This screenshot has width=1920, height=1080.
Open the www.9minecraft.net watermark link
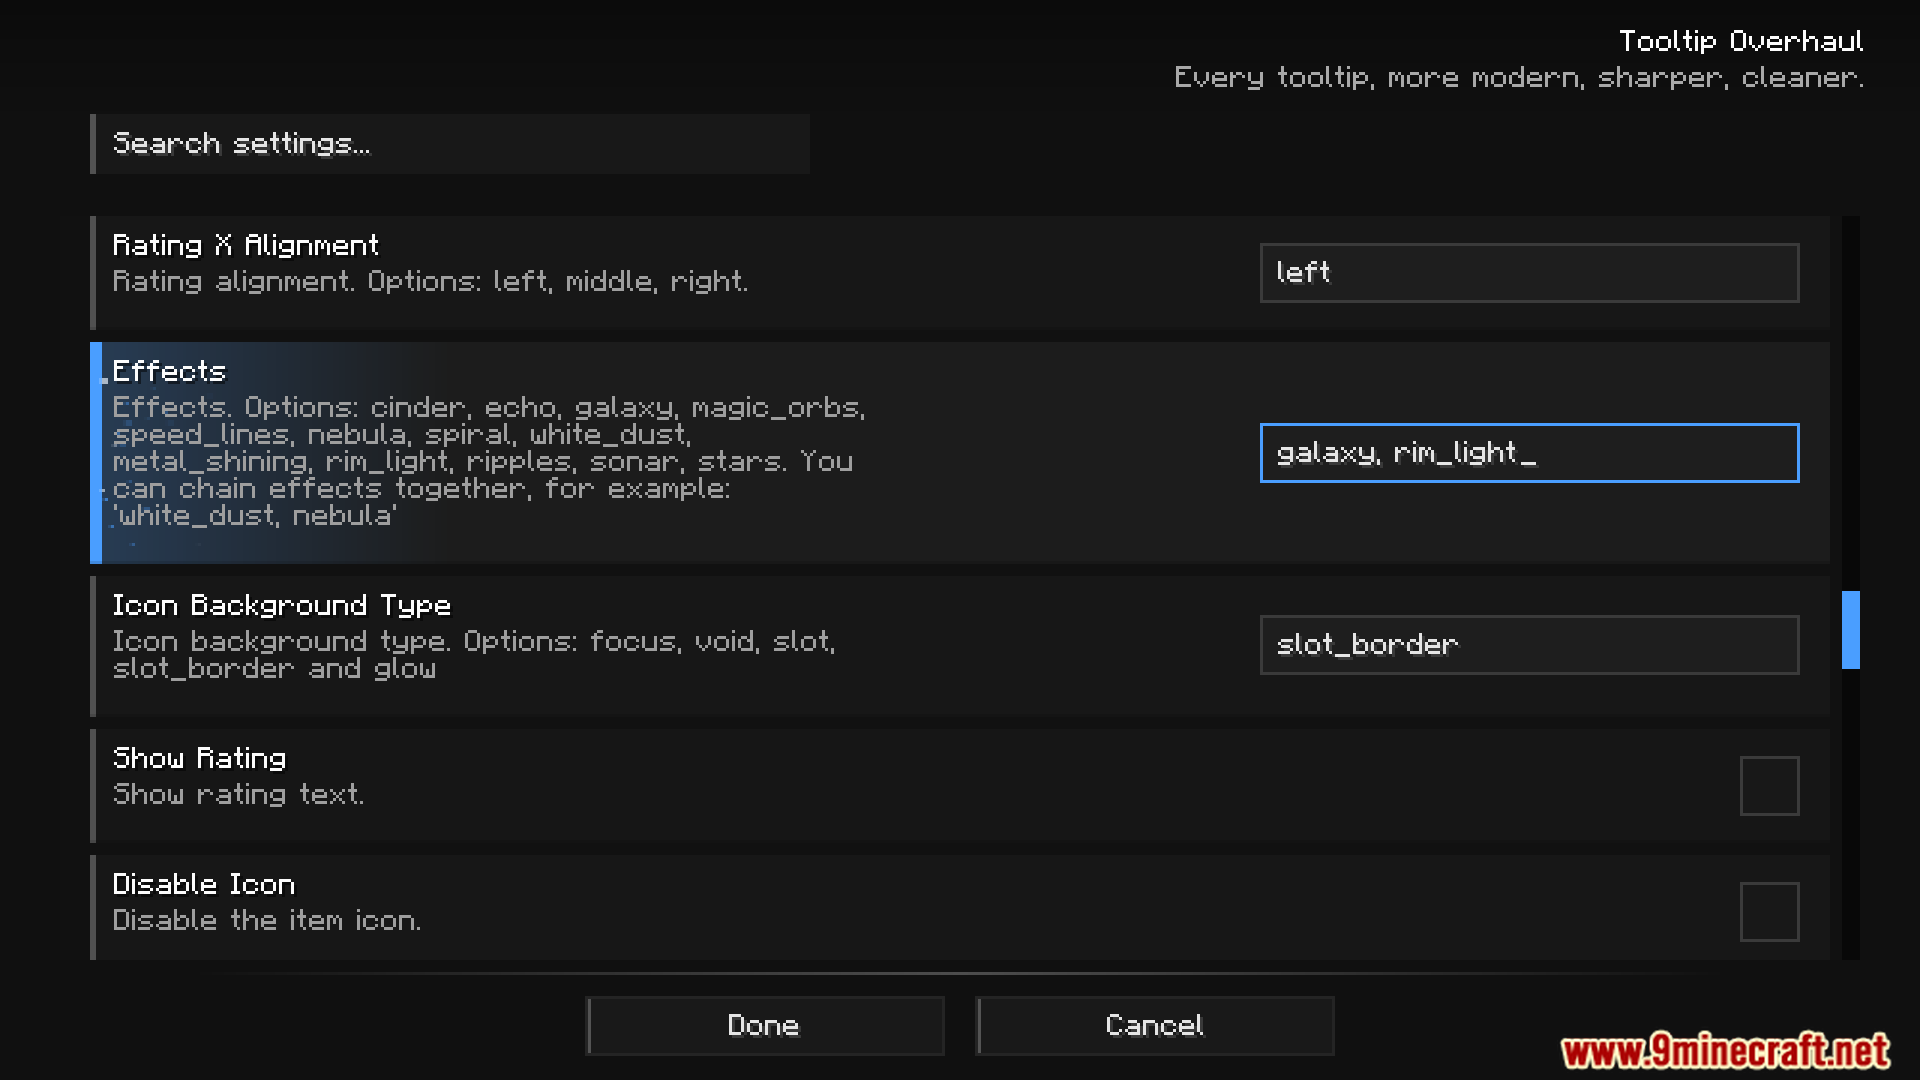pos(1724,1051)
